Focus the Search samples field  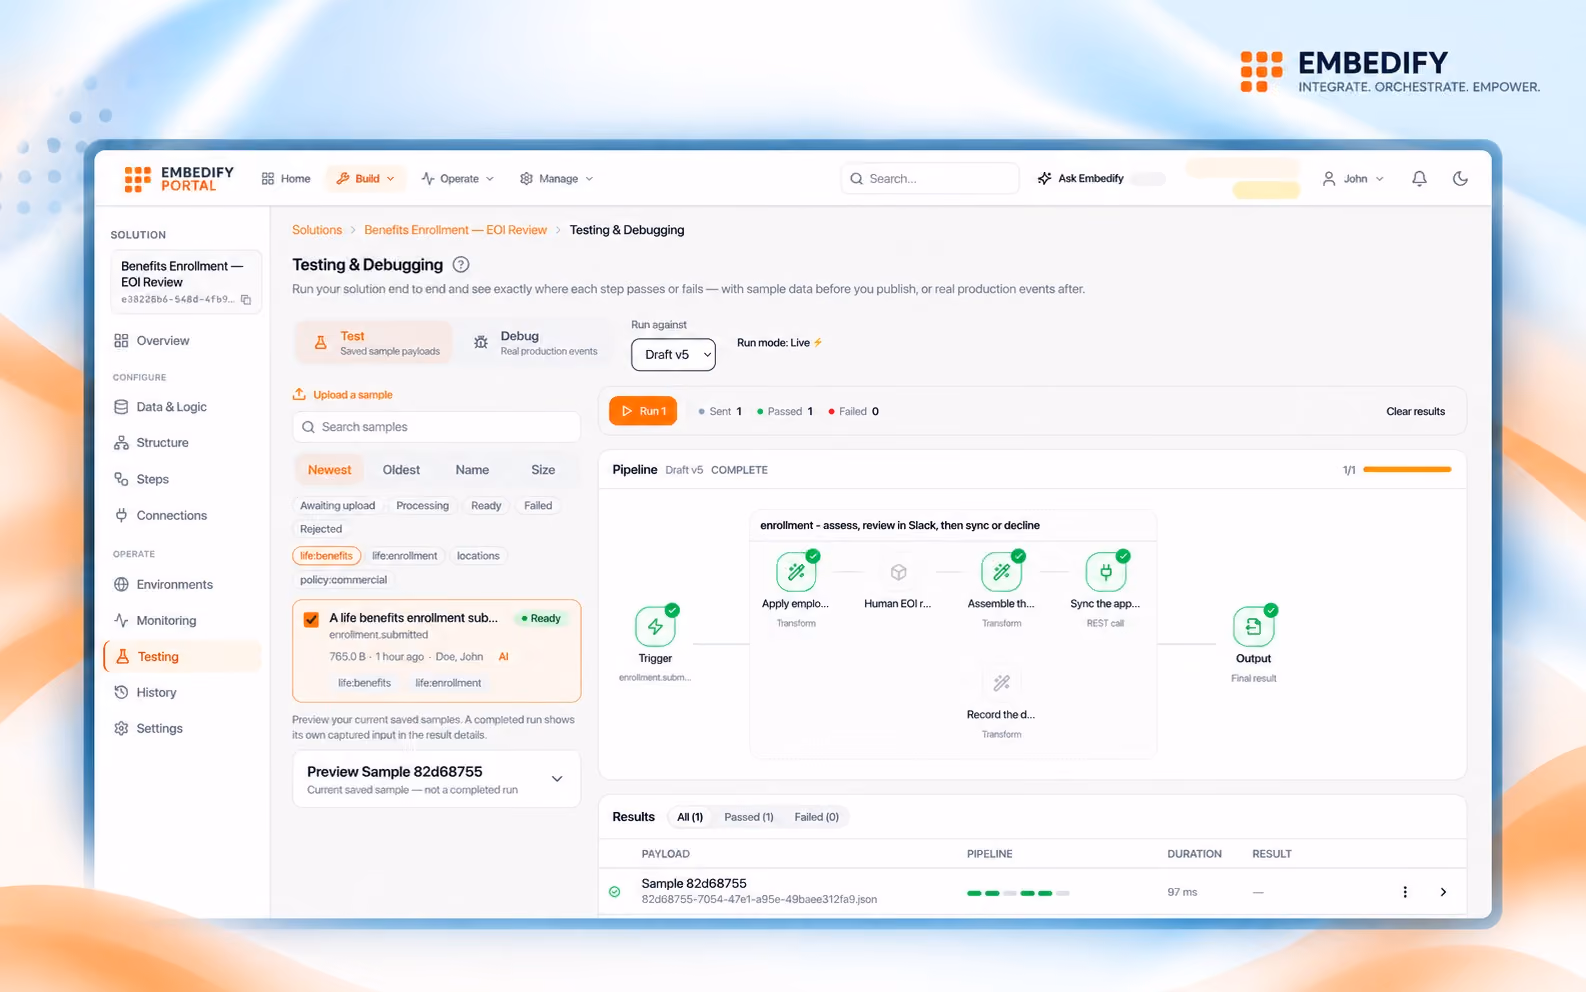coord(436,427)
